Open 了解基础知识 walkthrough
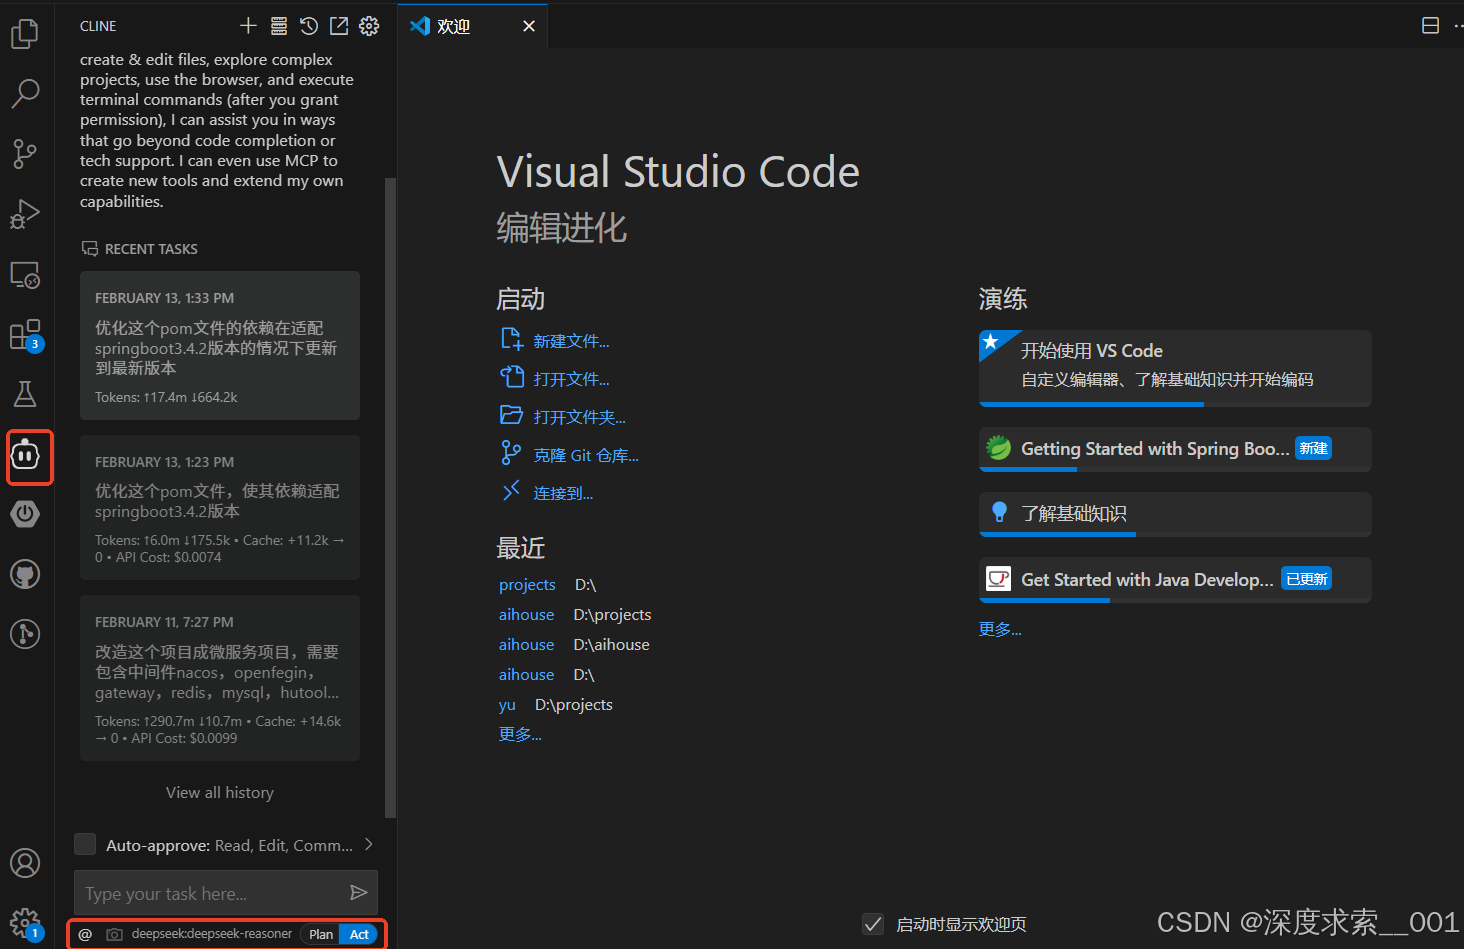 click(1175, 514)
